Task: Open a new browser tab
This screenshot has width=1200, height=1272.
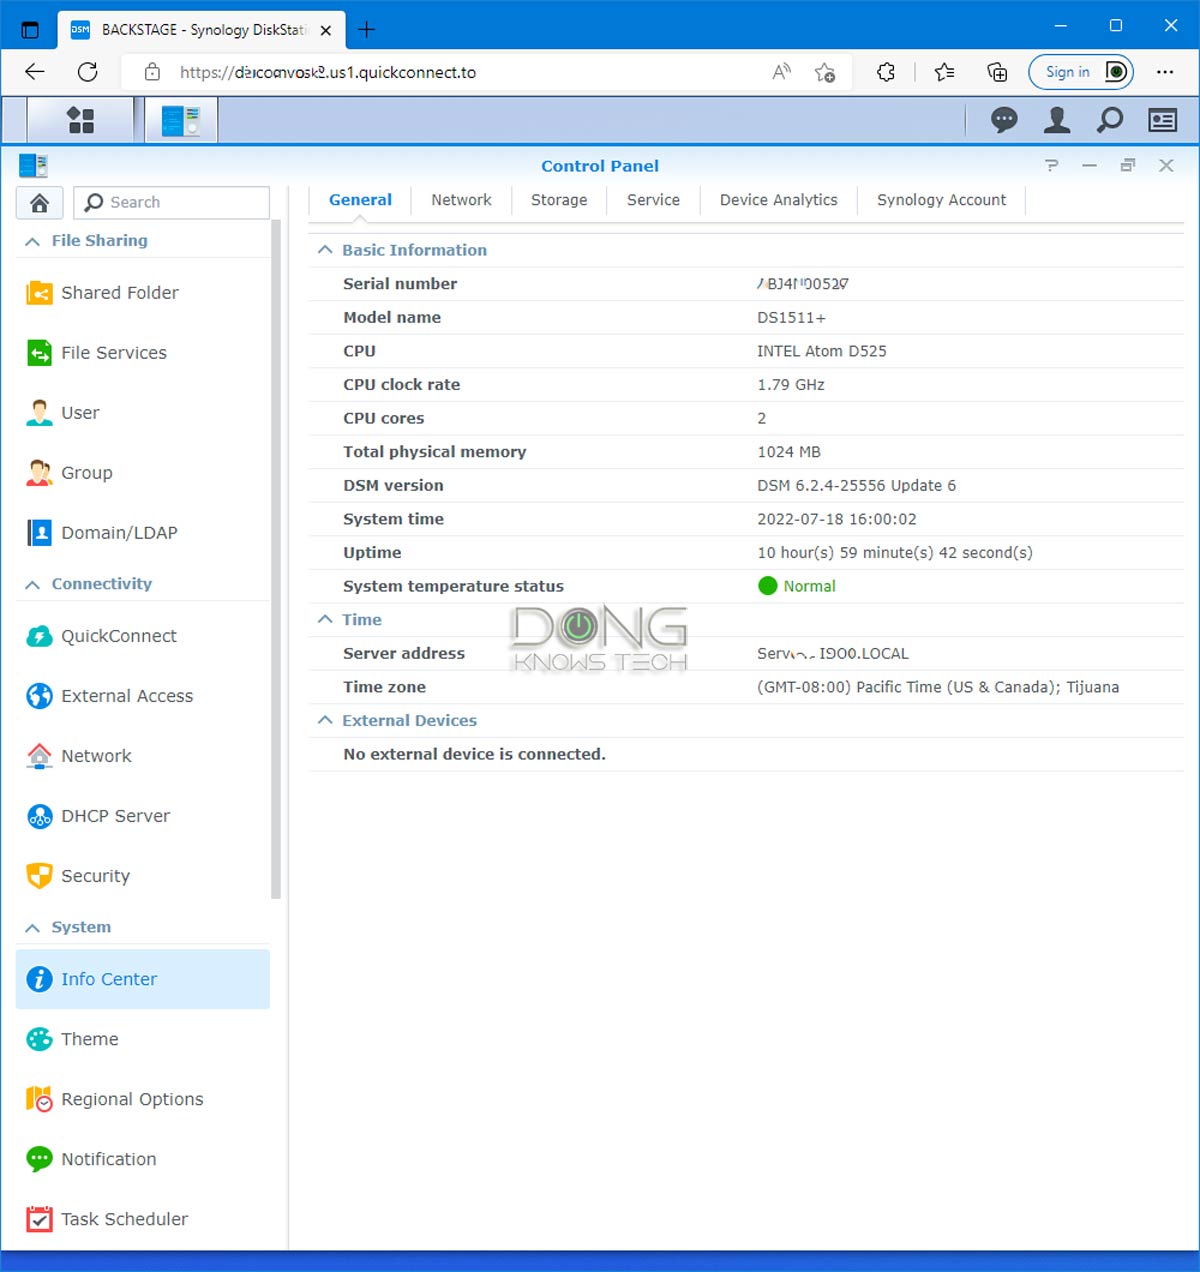Action: tap(367, 30)
